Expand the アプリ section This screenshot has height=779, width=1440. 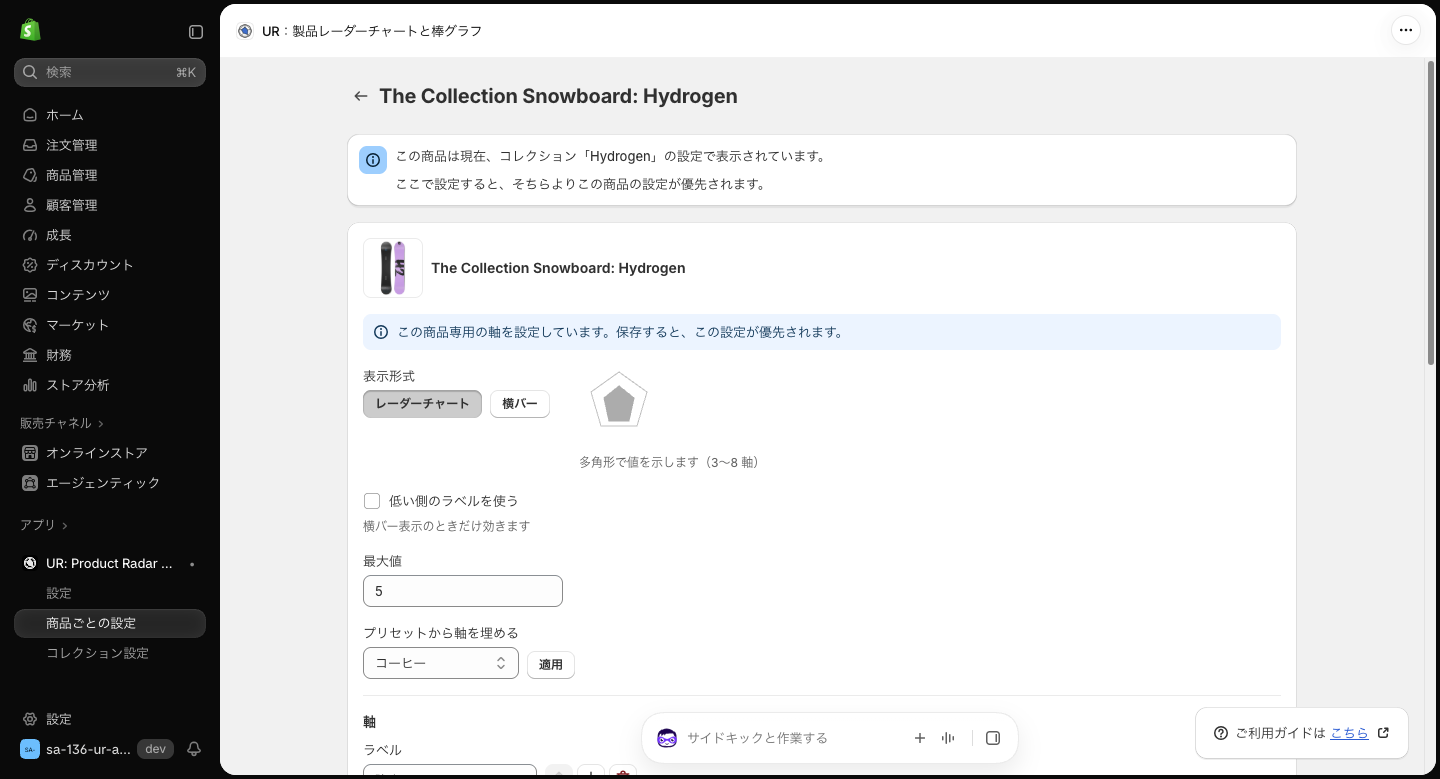pyautogui.click(x=44, y=525)
